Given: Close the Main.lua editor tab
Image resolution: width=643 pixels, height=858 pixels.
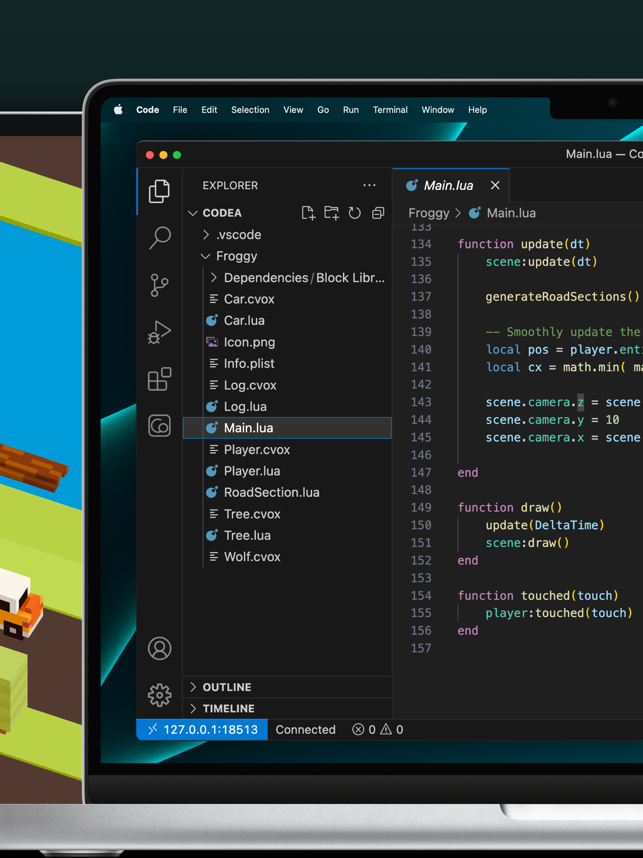Looking at the screenshot, I should pyautogui.click(x=495, y=185).
